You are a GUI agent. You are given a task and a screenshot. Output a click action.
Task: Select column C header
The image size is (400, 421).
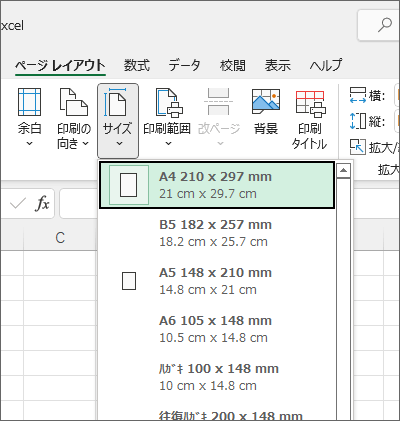60,238
